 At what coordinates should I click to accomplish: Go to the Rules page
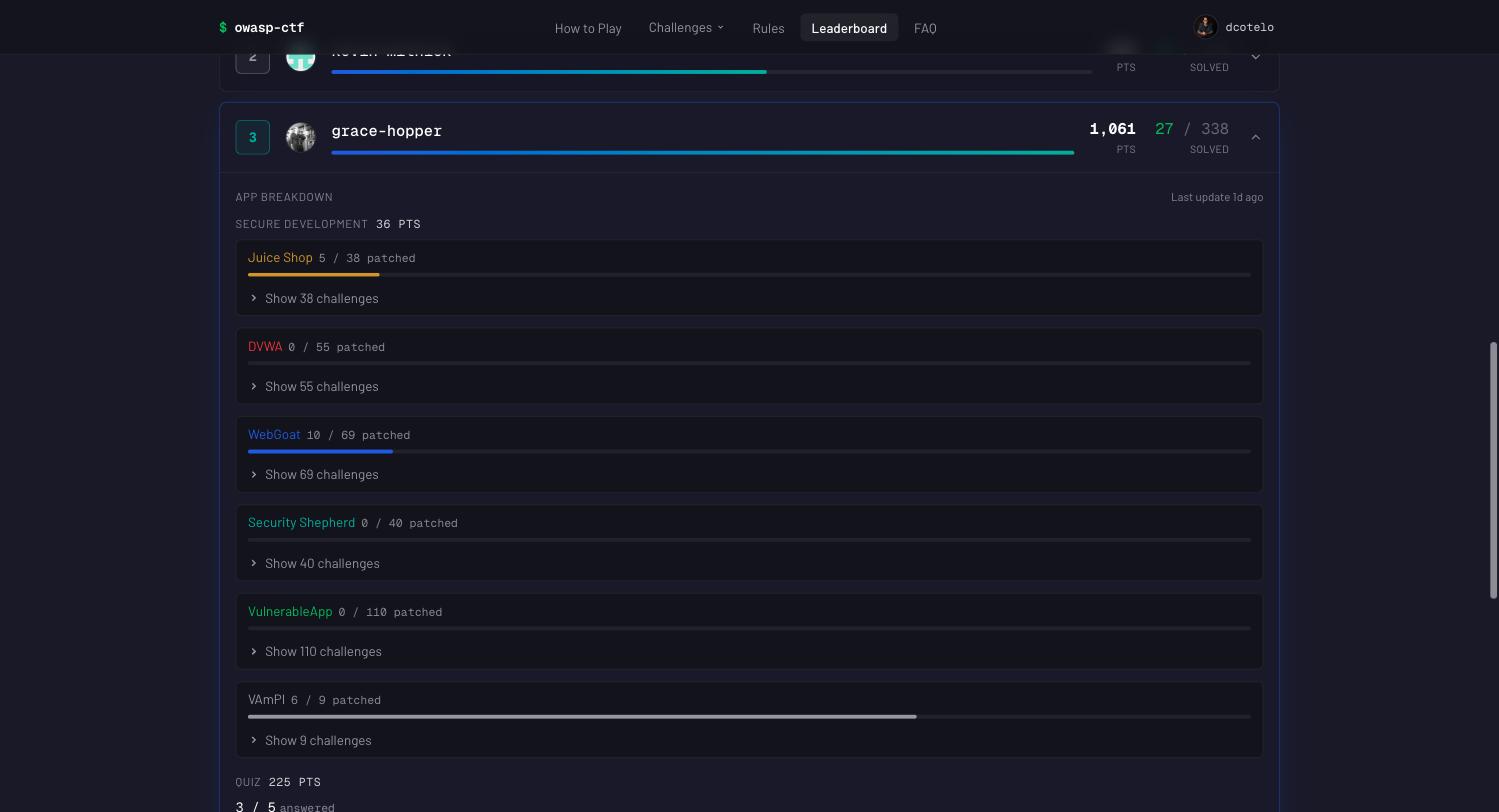pos(768,28)
